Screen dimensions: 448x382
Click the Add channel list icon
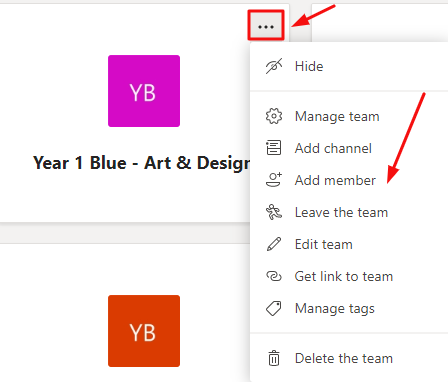point(274,148)
